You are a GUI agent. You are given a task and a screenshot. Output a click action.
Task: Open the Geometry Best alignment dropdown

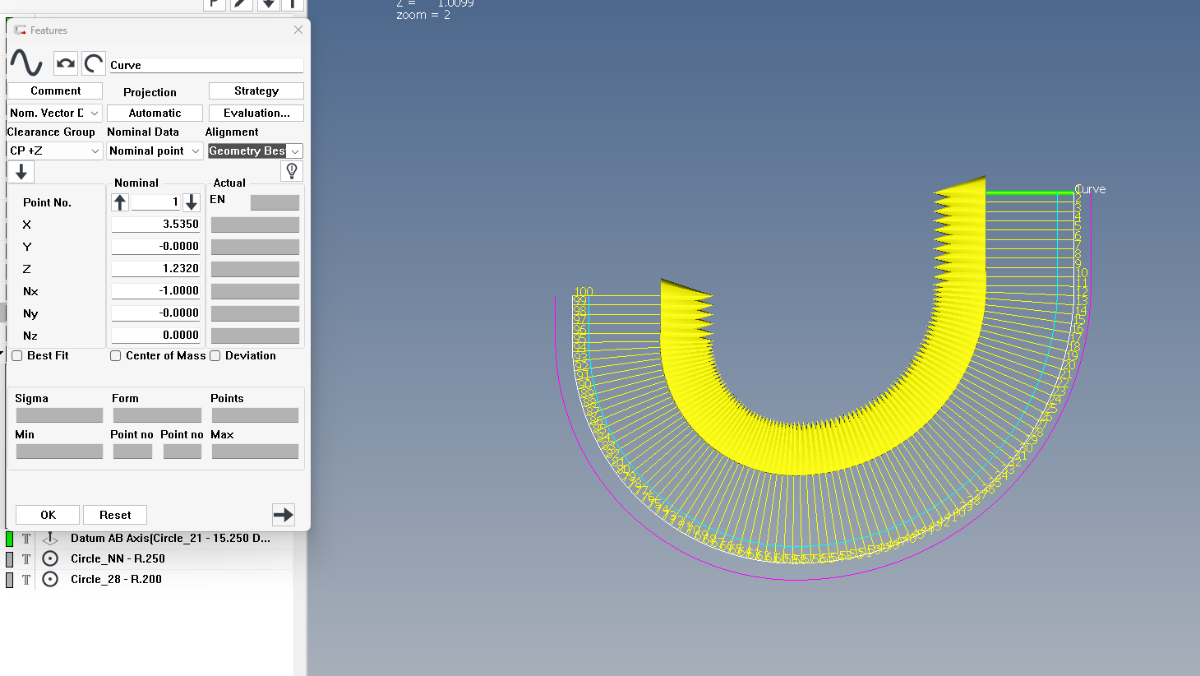(255, 151)
